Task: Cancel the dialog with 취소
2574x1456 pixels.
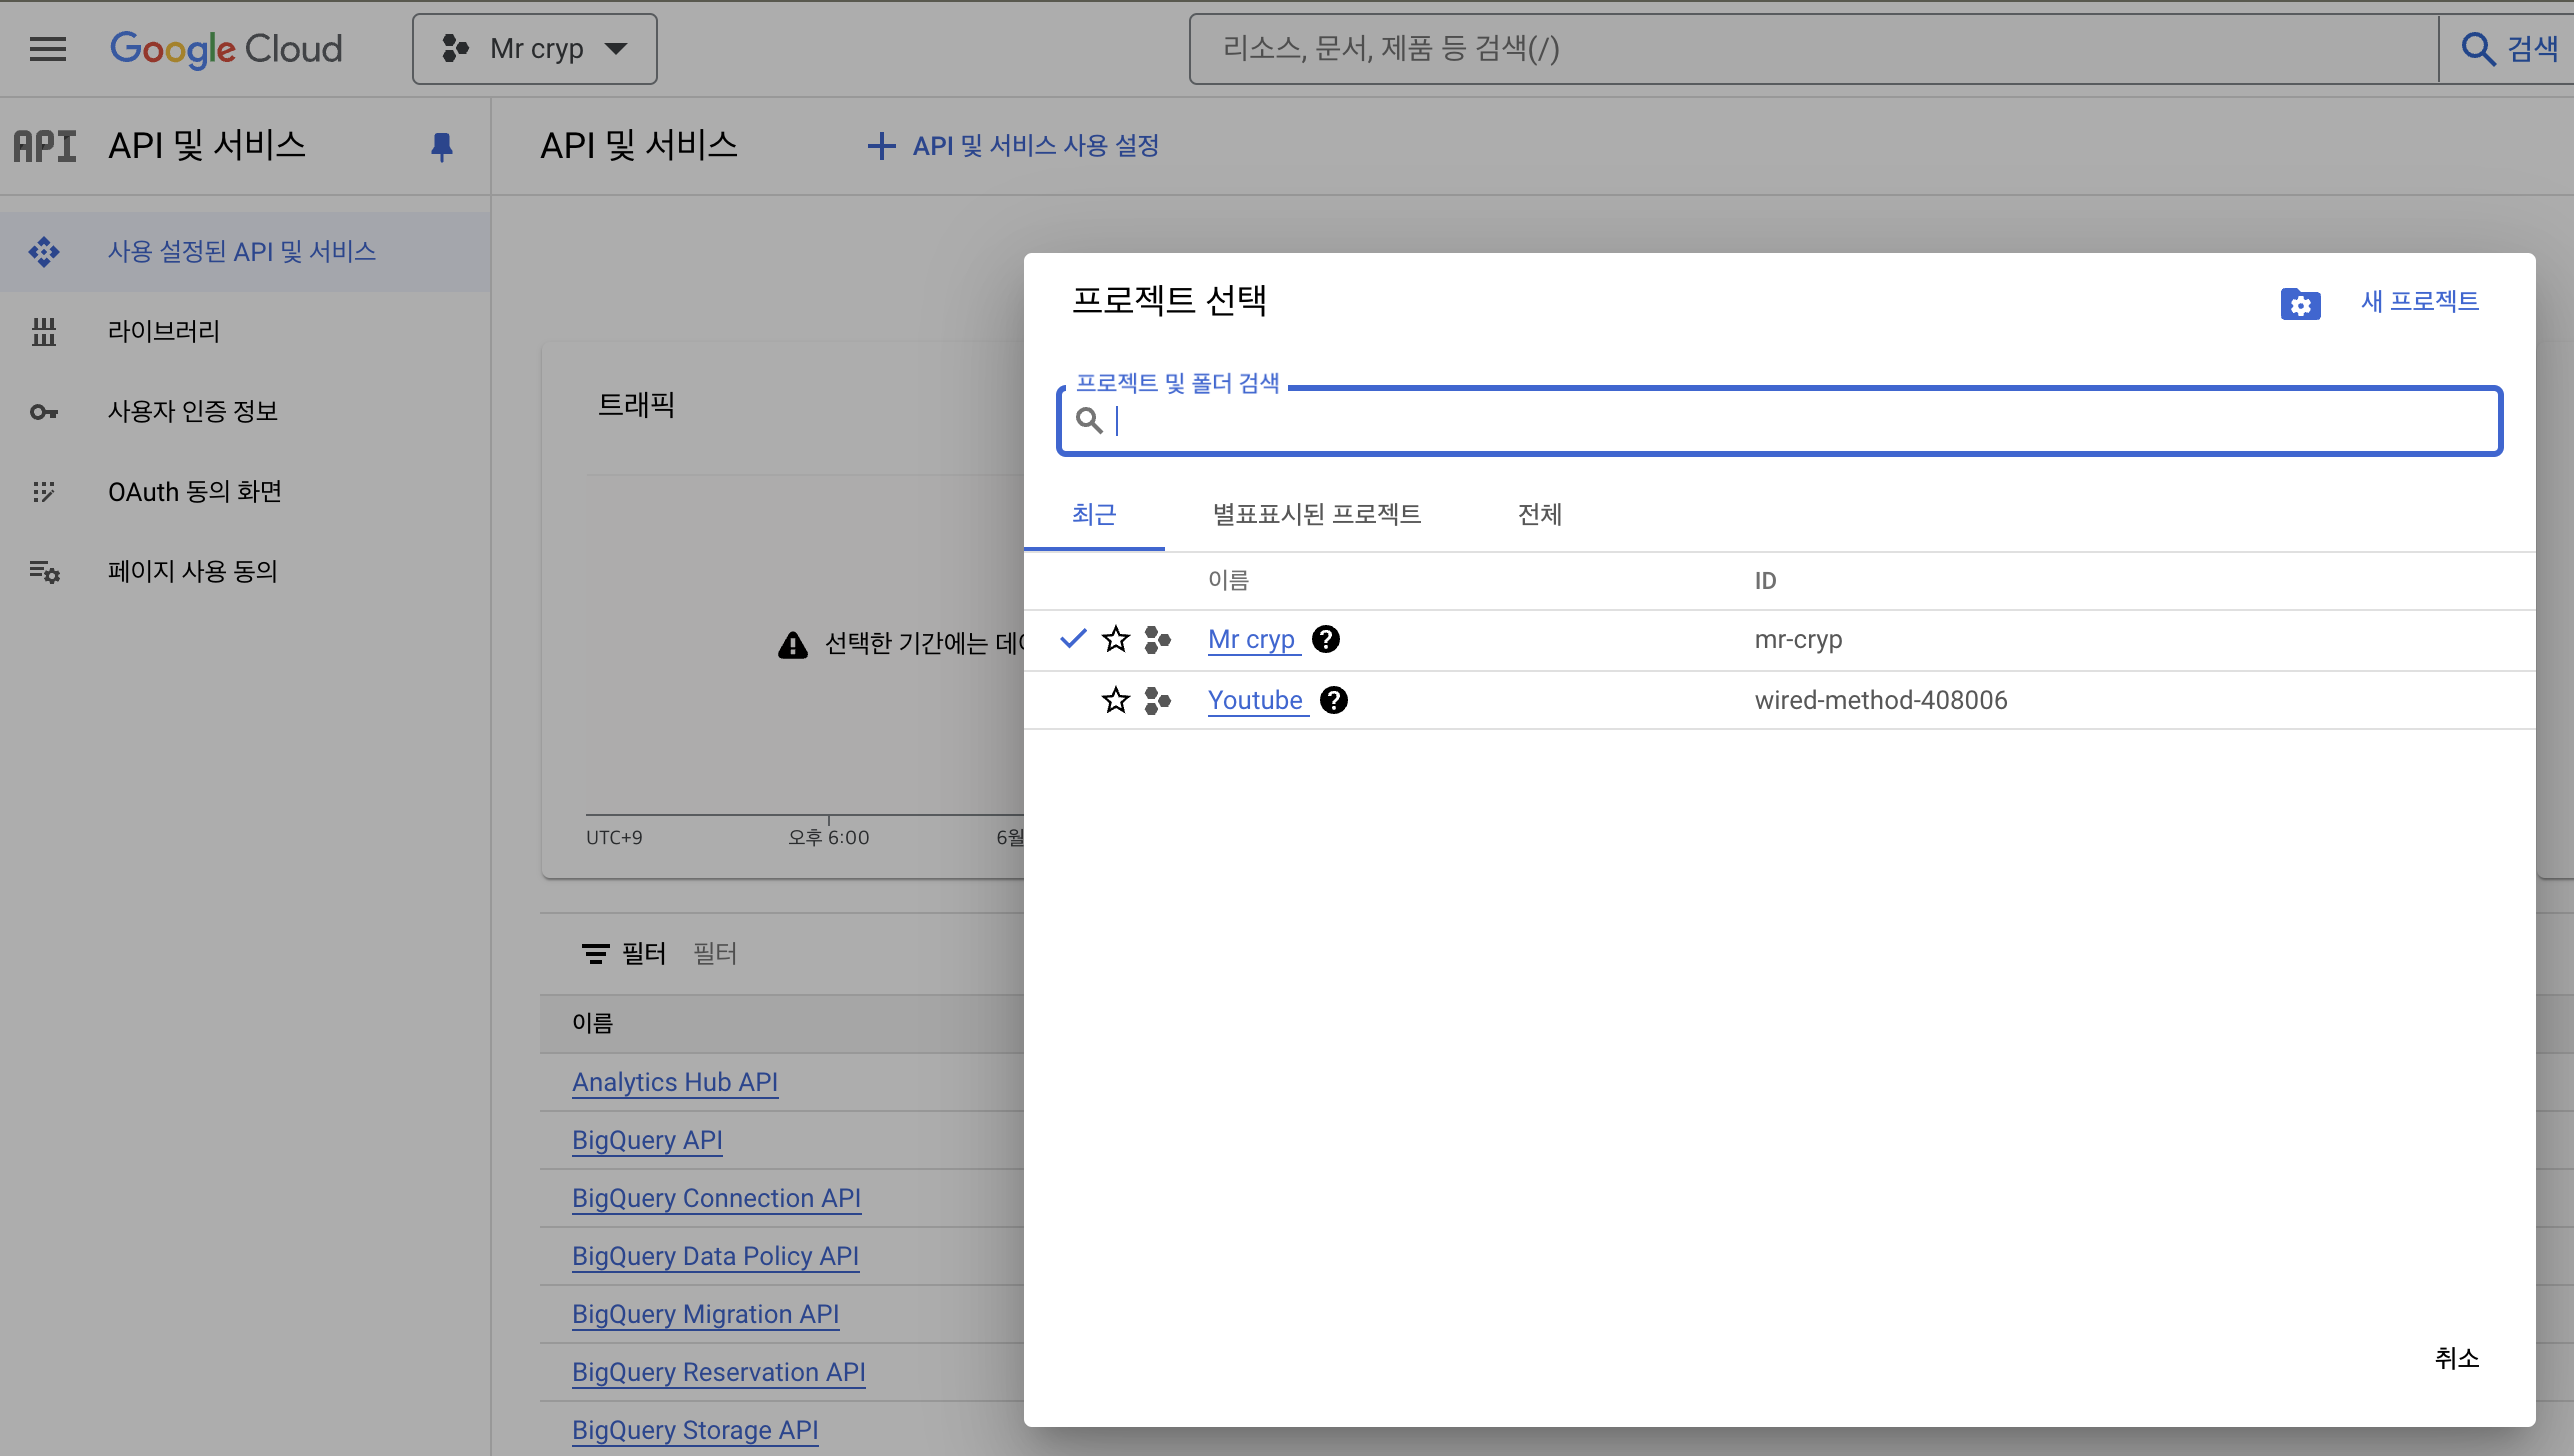Action: pyautogui.click(x=2456, y=1358)
